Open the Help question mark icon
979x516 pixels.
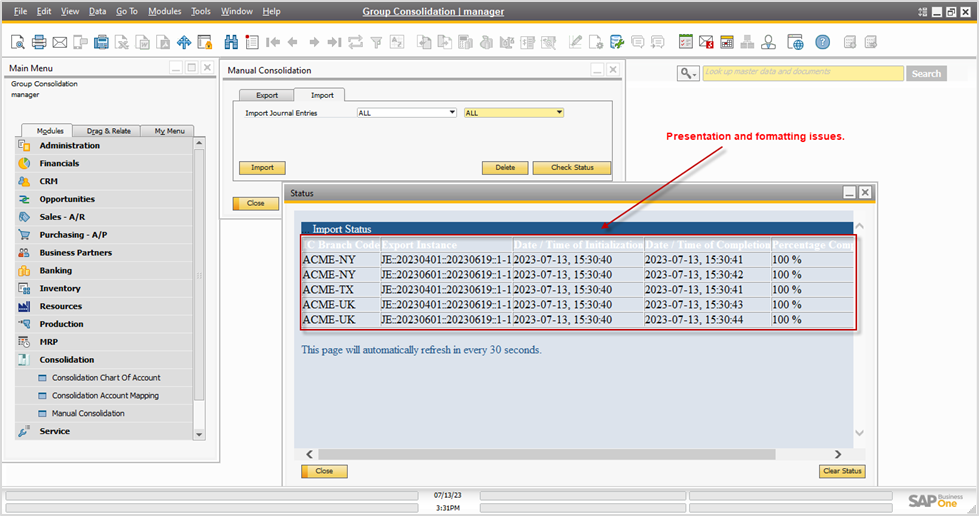pyautogui.click(x=822, y=42)
